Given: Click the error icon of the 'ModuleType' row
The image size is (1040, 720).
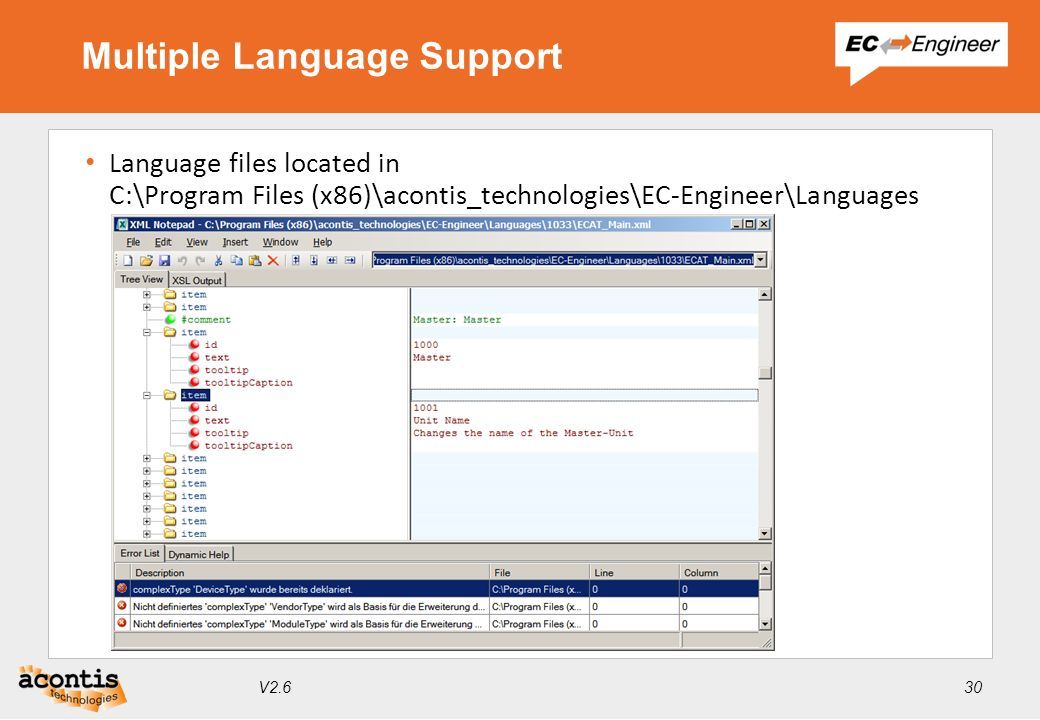Looking at the screenshot, I should click(122, 623).
